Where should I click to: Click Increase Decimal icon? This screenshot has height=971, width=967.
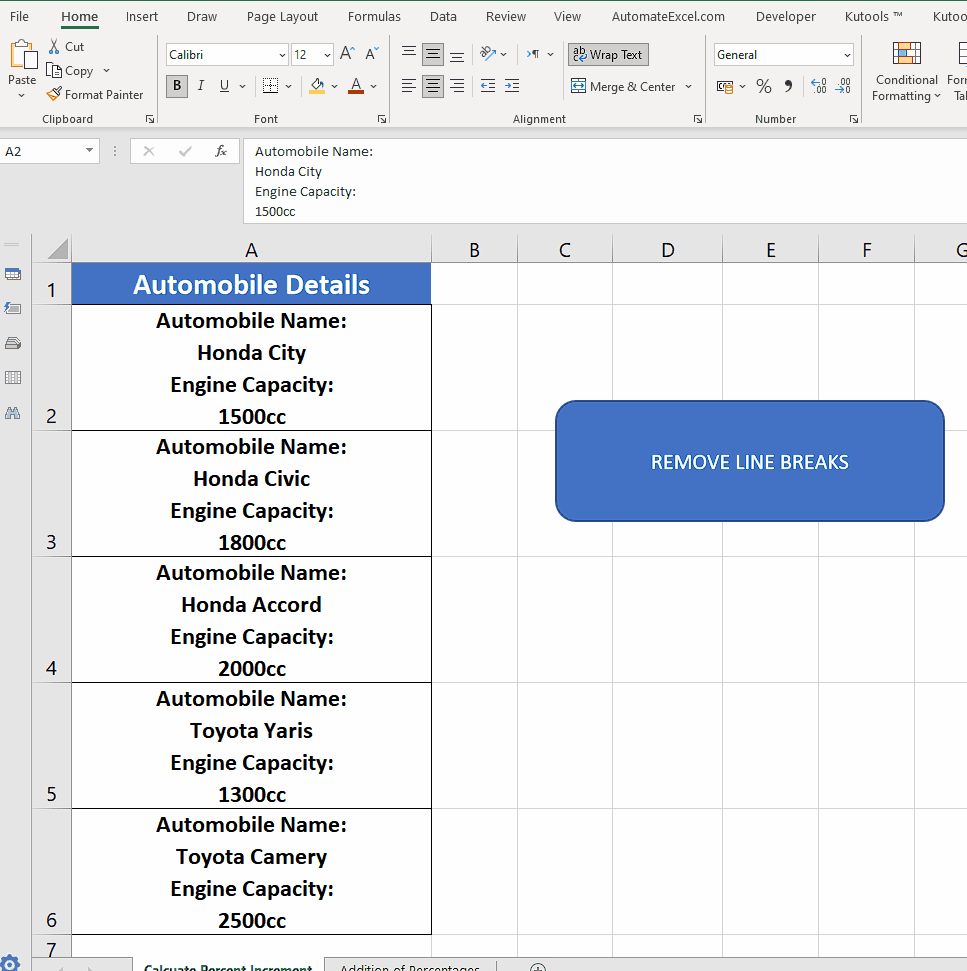pos(818,86)
